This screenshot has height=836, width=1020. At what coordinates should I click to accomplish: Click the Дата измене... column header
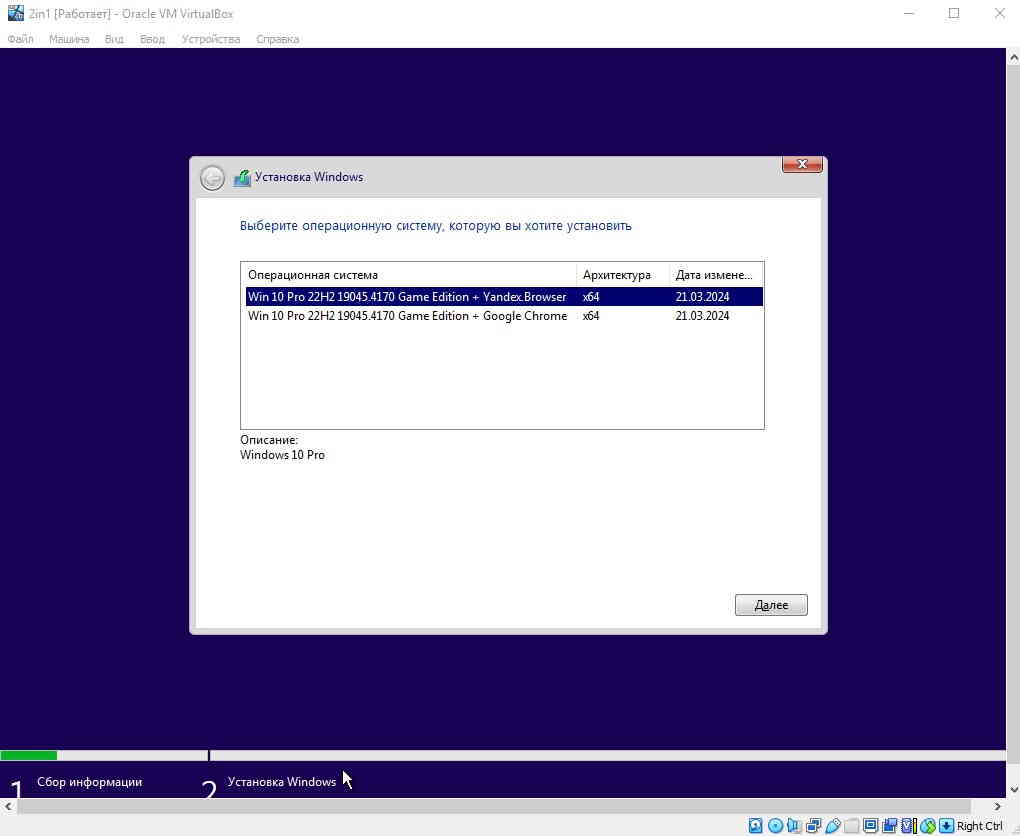[716, 275]
